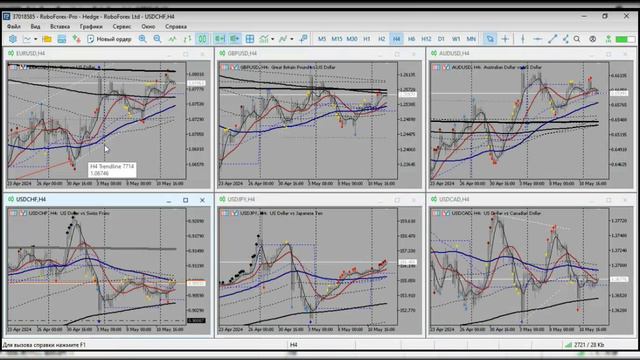640x360 pixels.
Task: Minimize the USDCHF,H4 chart window
Action: (169, 200)
